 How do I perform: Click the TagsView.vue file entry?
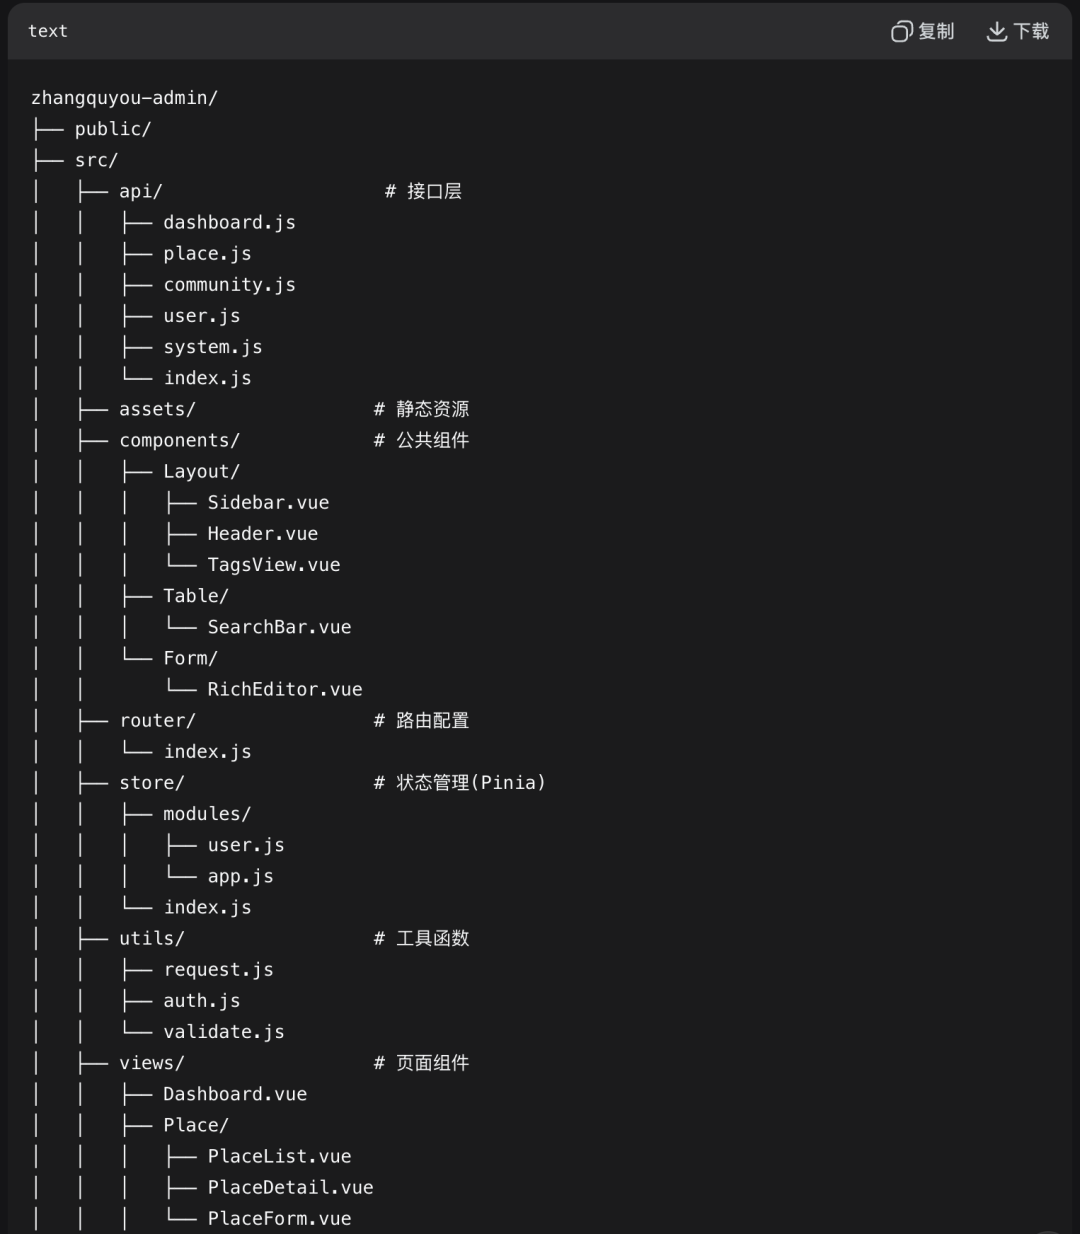[273, 565]
